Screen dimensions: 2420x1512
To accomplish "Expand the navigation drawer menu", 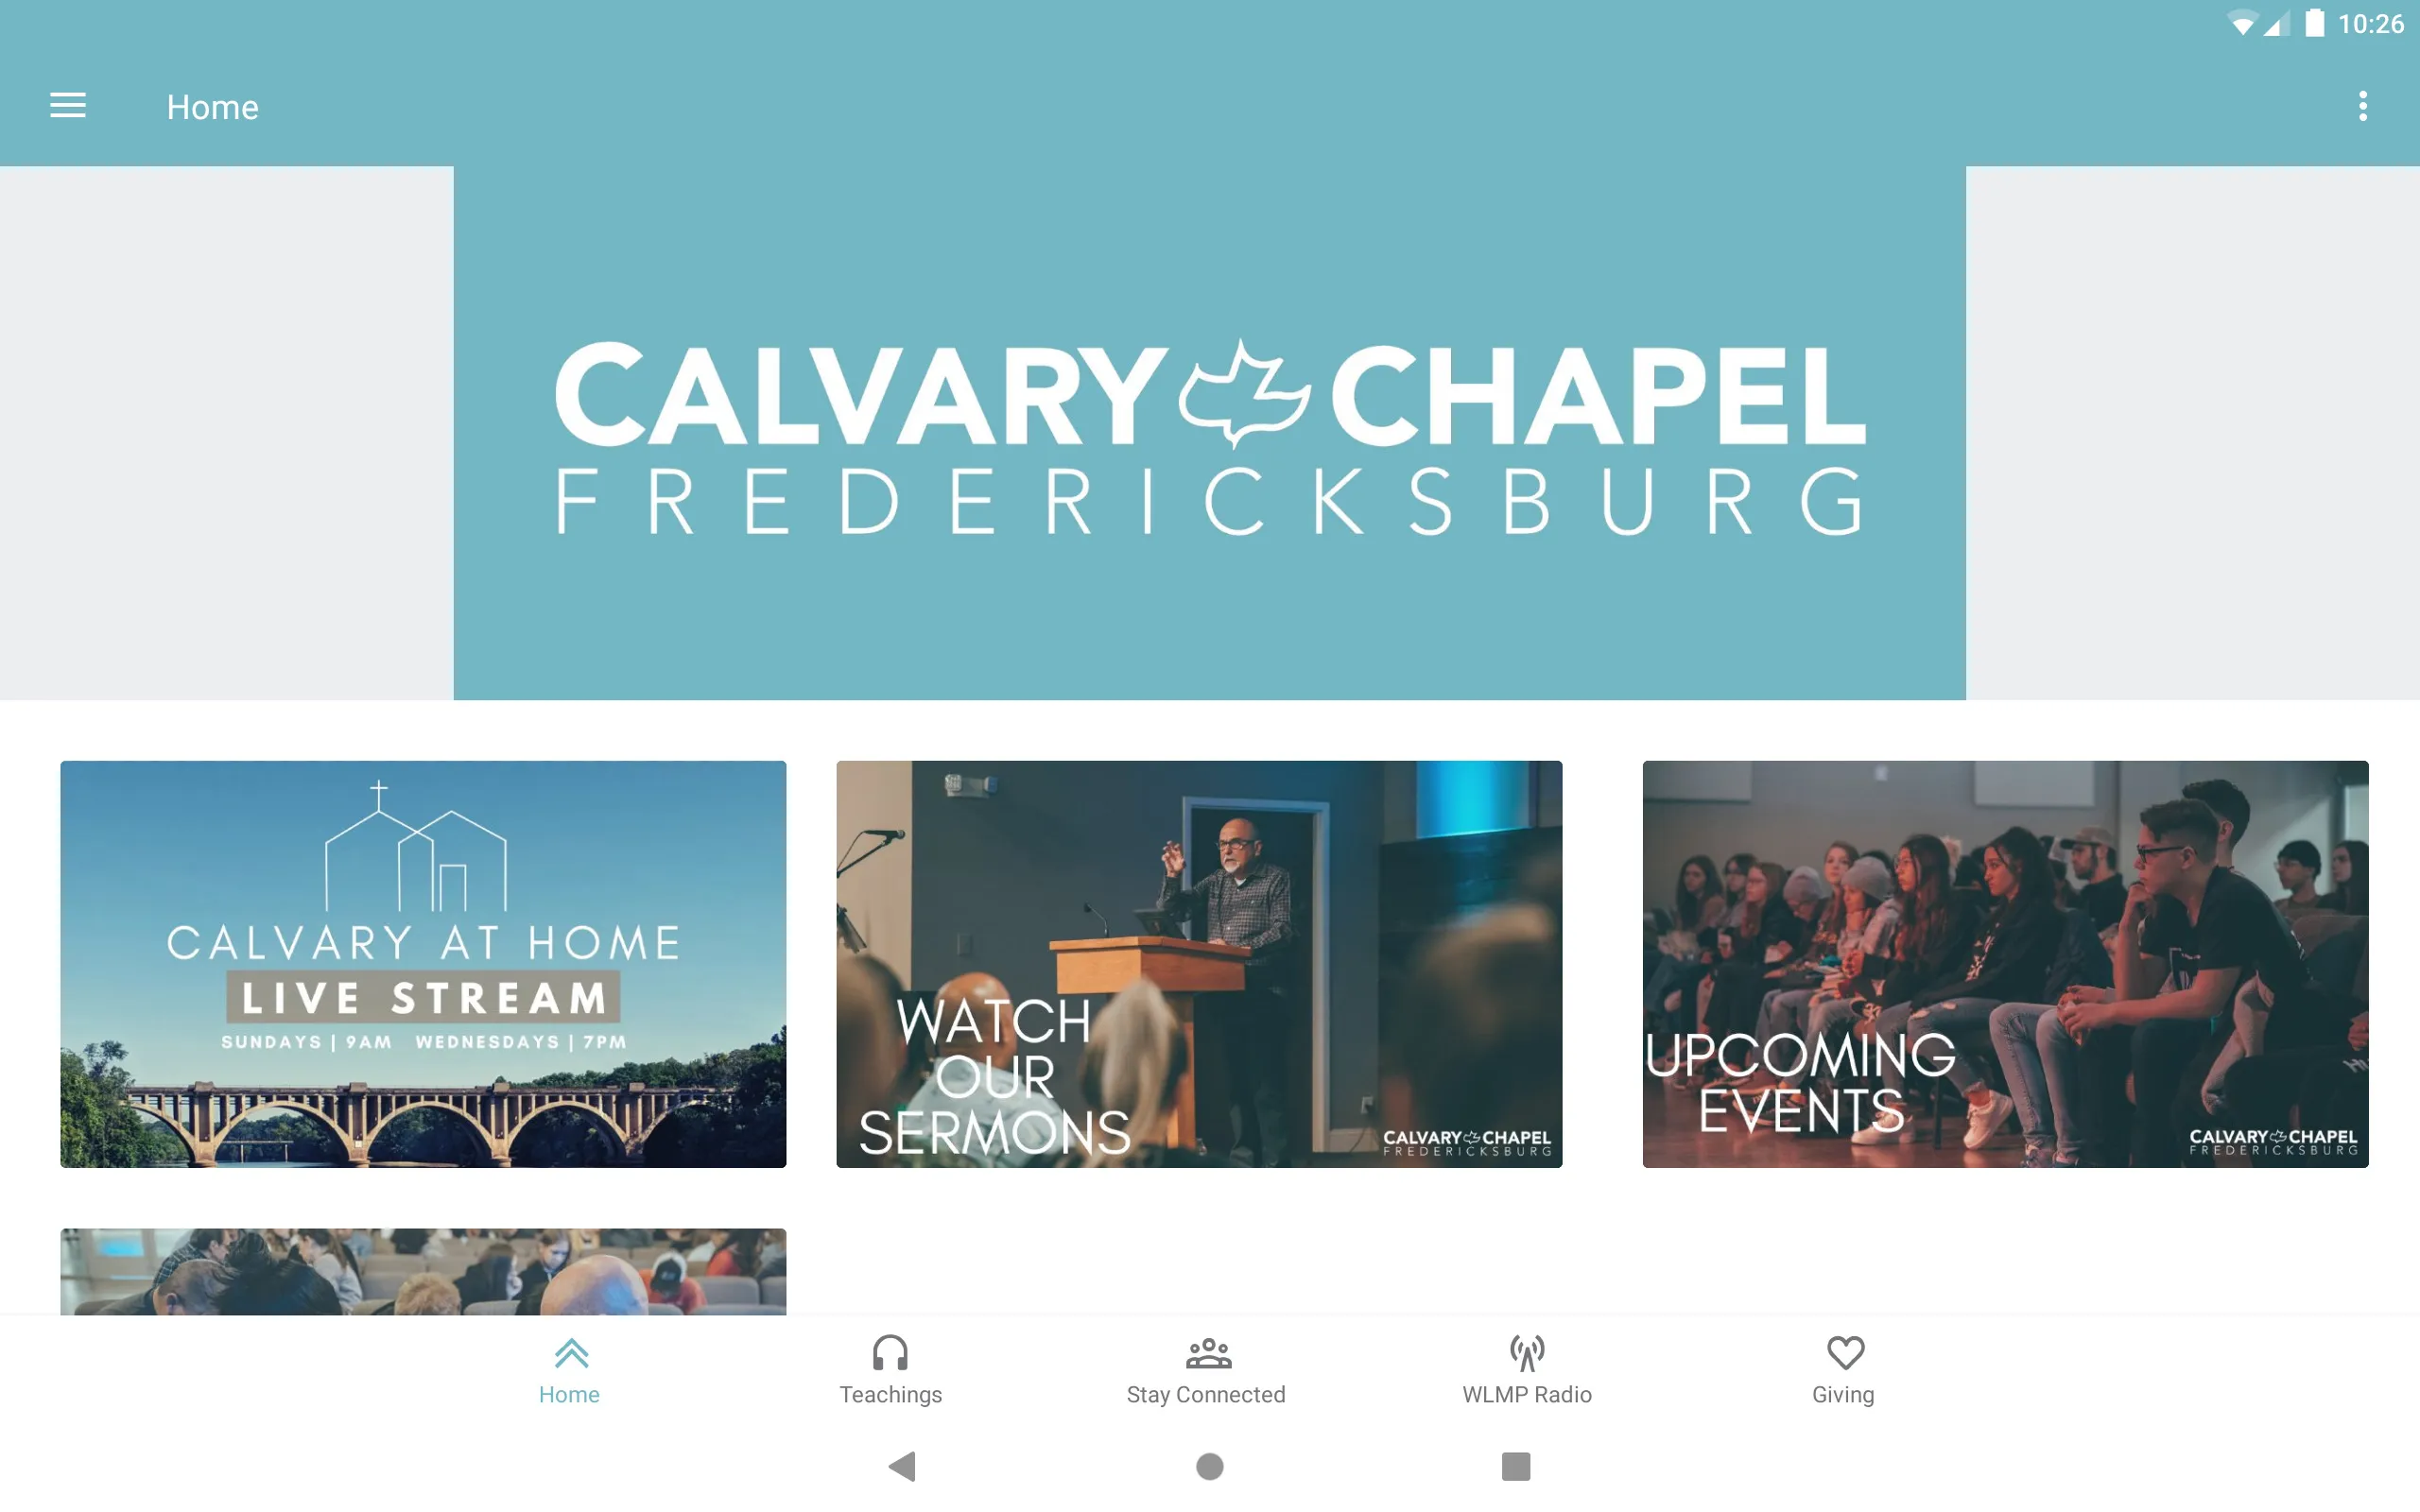I will click(66, 106).
